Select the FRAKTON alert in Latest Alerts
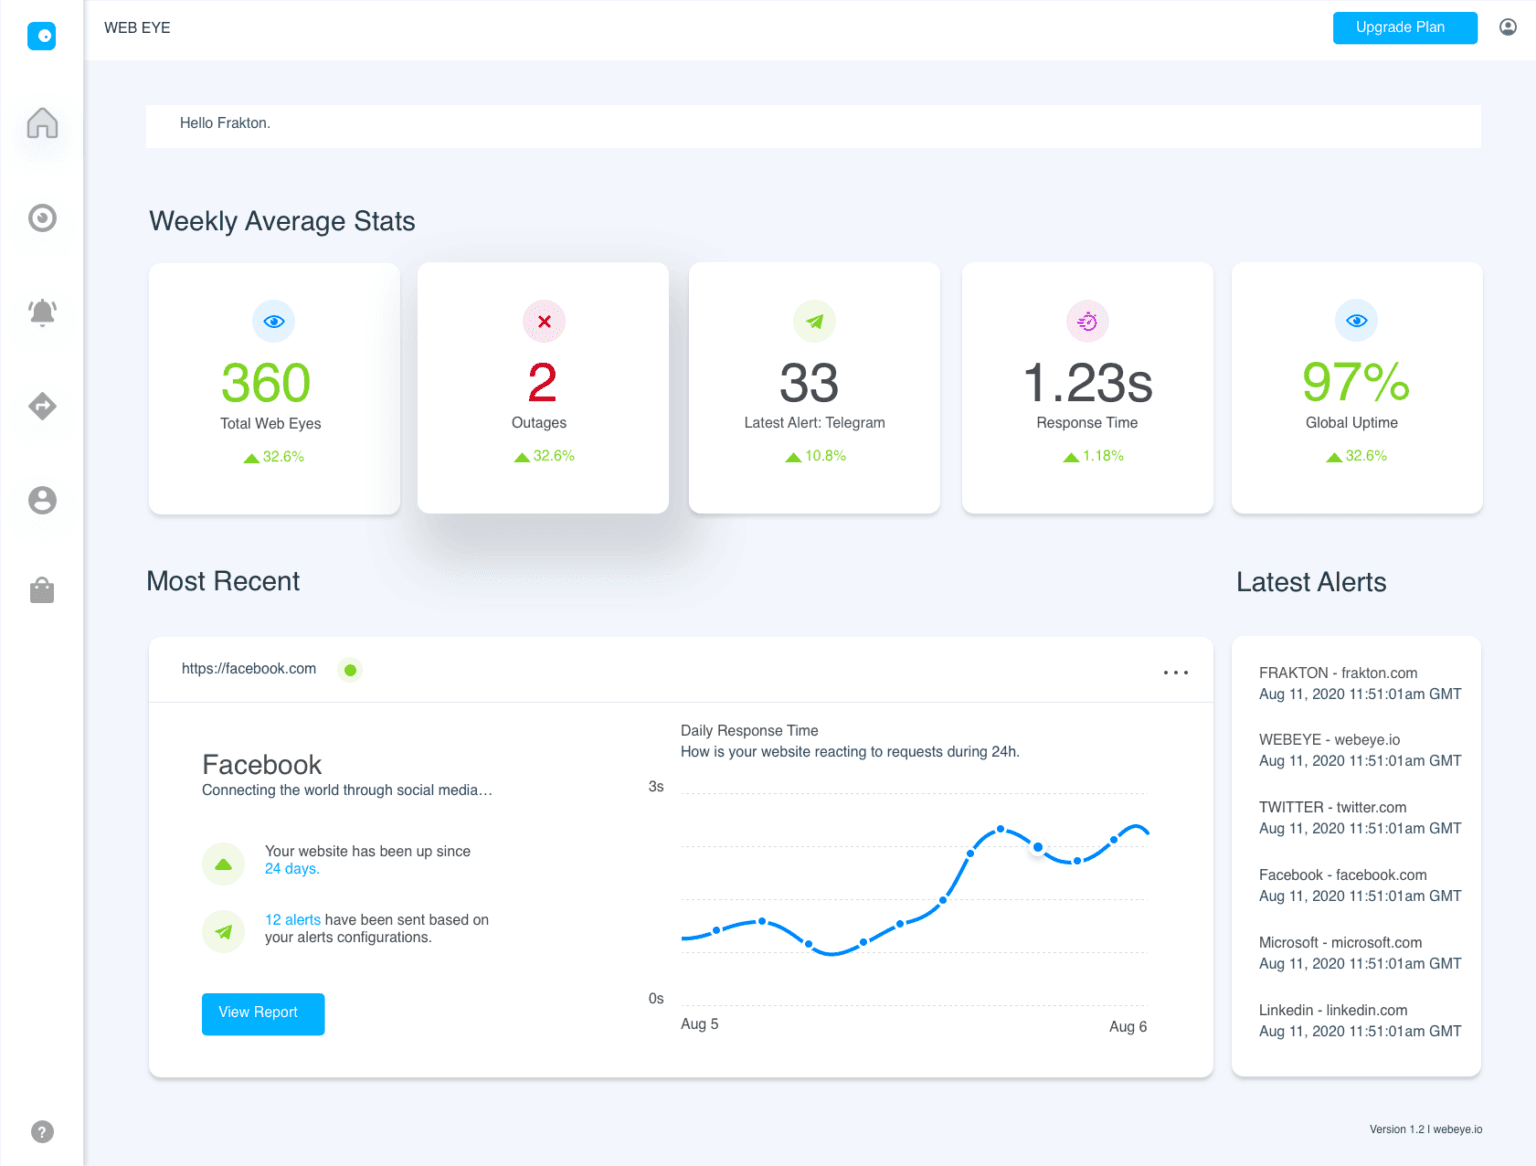Viewport: 1536px width, 1166px height. pyautogui.click(x=1338, y=682)
